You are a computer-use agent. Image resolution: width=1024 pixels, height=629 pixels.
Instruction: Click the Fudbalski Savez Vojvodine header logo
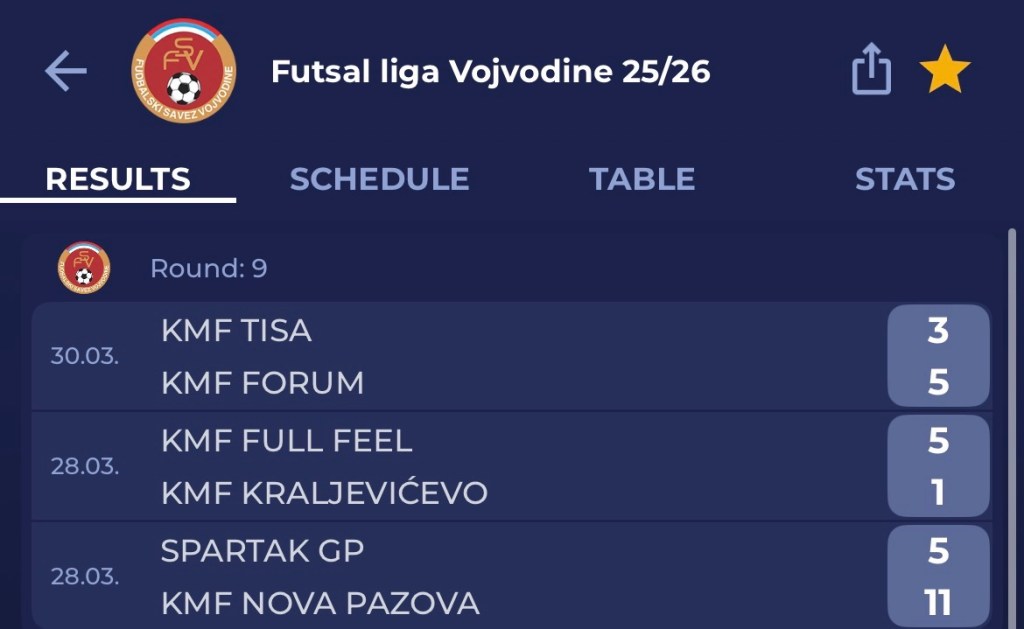click(184, 72)
